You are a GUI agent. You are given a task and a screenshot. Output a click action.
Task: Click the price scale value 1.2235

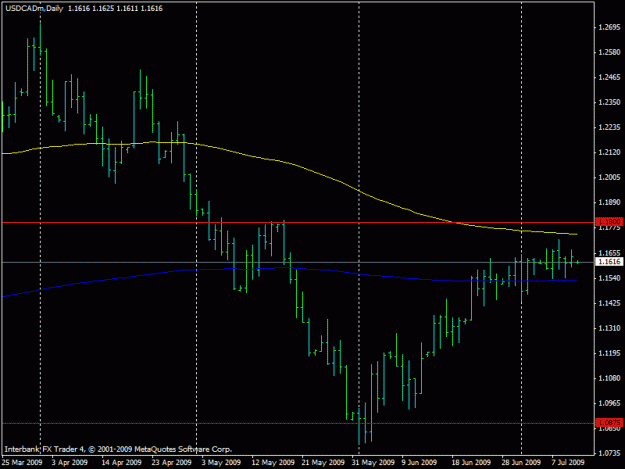point(610,127)
